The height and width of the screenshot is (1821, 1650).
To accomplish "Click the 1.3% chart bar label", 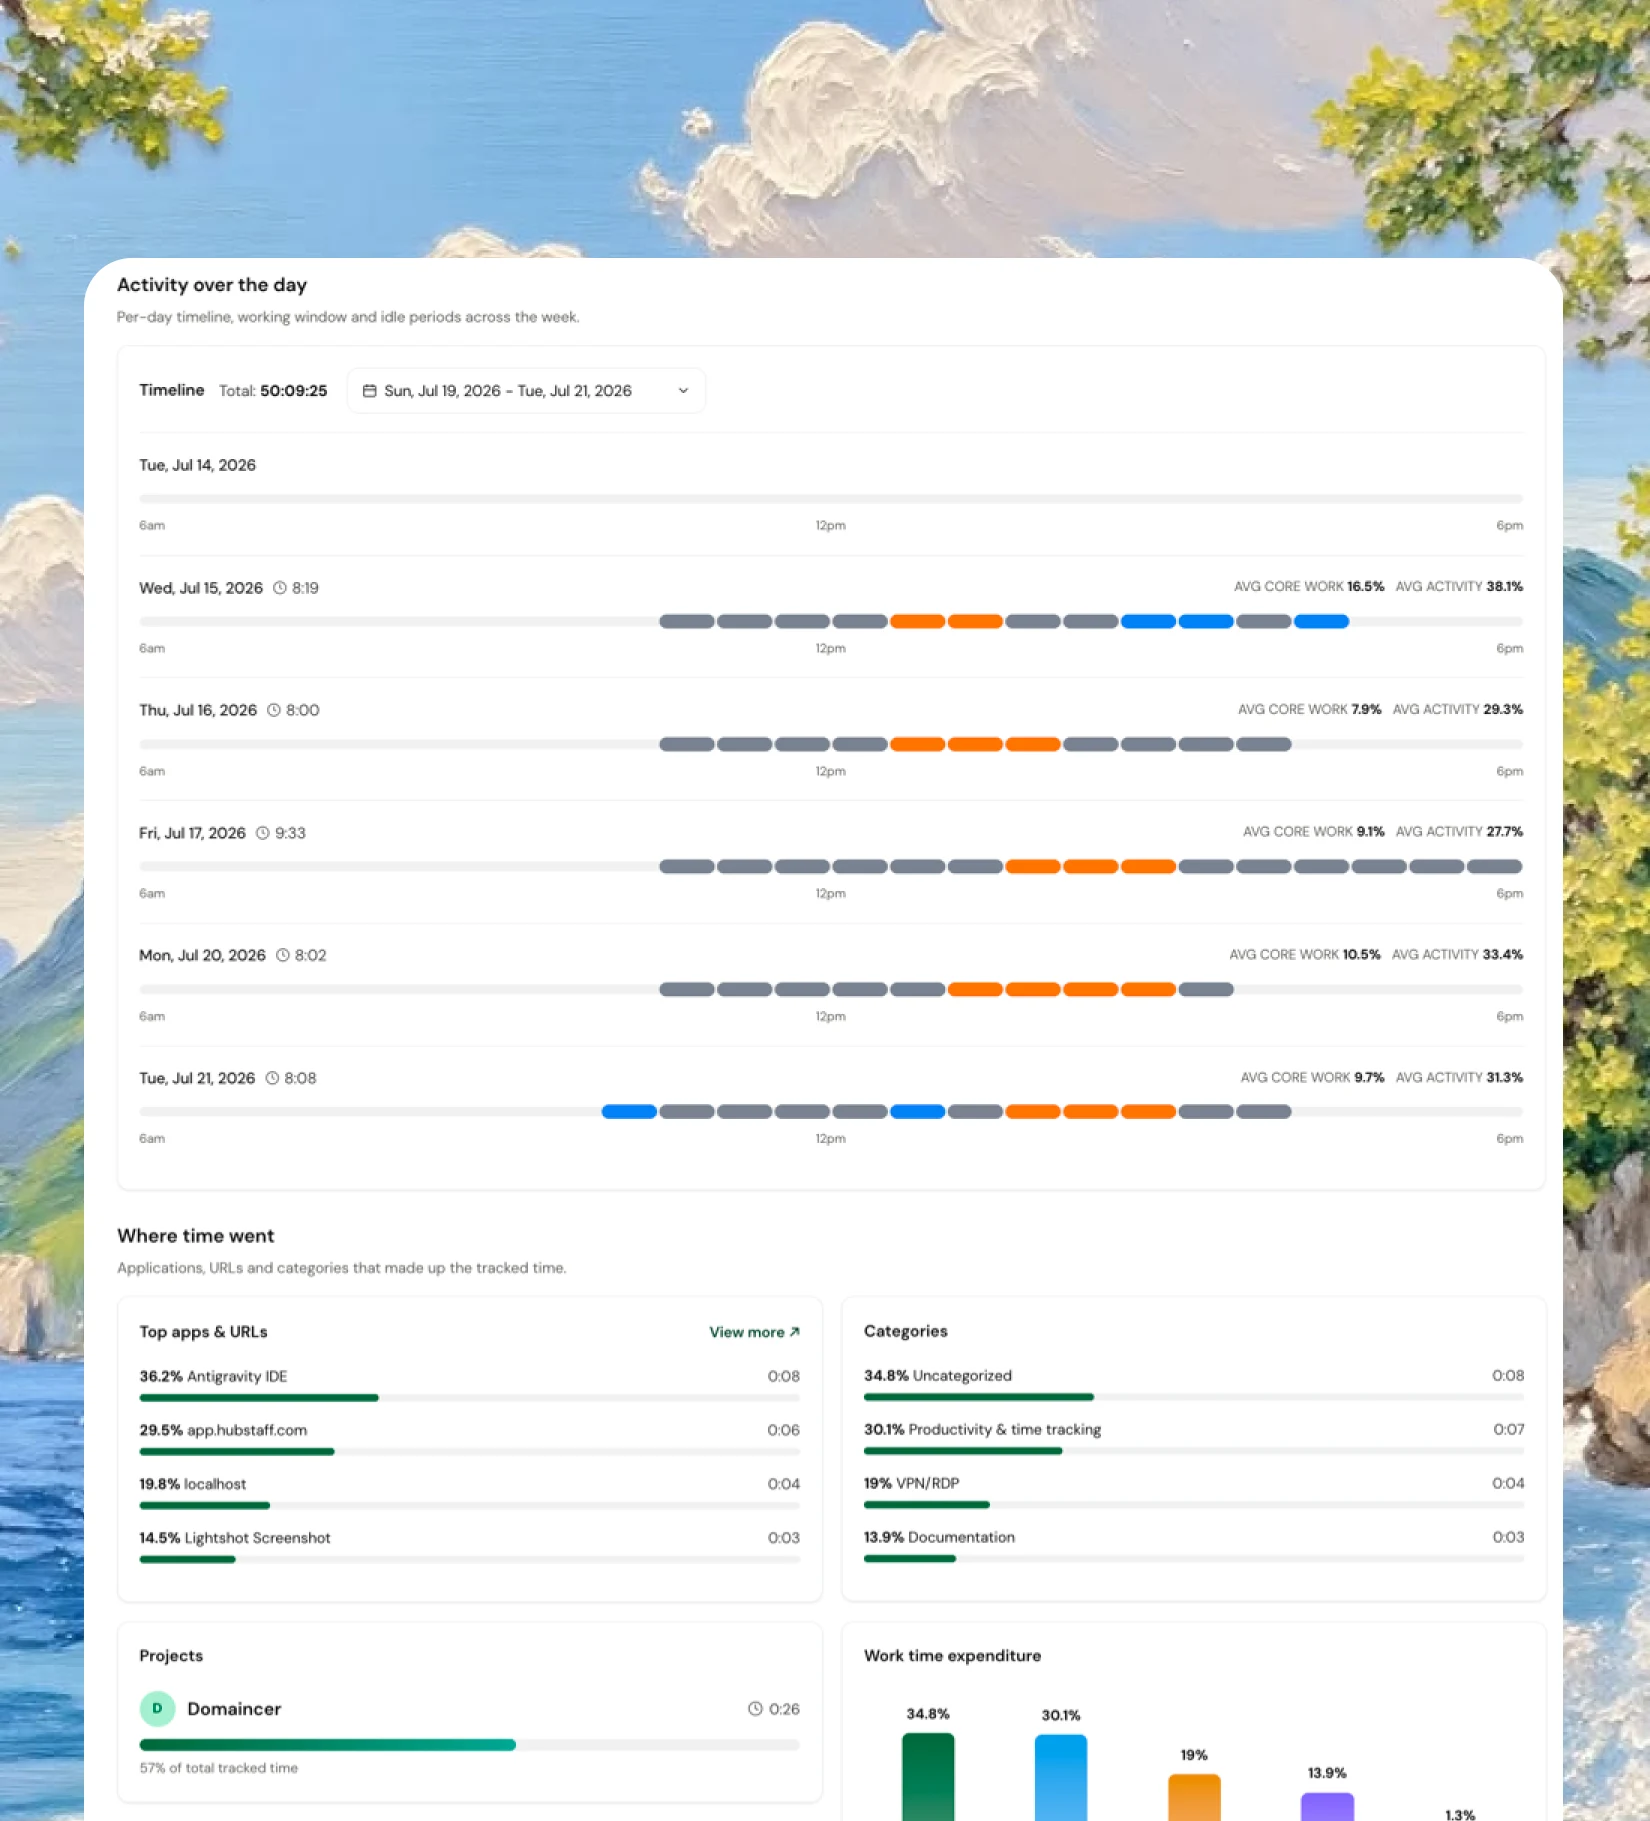I will click(x=1460, y=1814).
